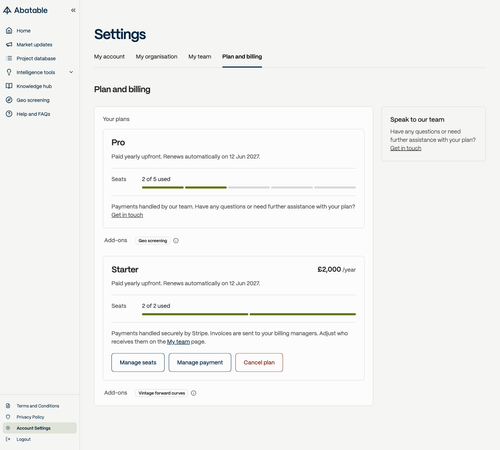The image size is (500, 450).
Task: Click the '2 of 2 used' seats text
Action: point(156,306)
